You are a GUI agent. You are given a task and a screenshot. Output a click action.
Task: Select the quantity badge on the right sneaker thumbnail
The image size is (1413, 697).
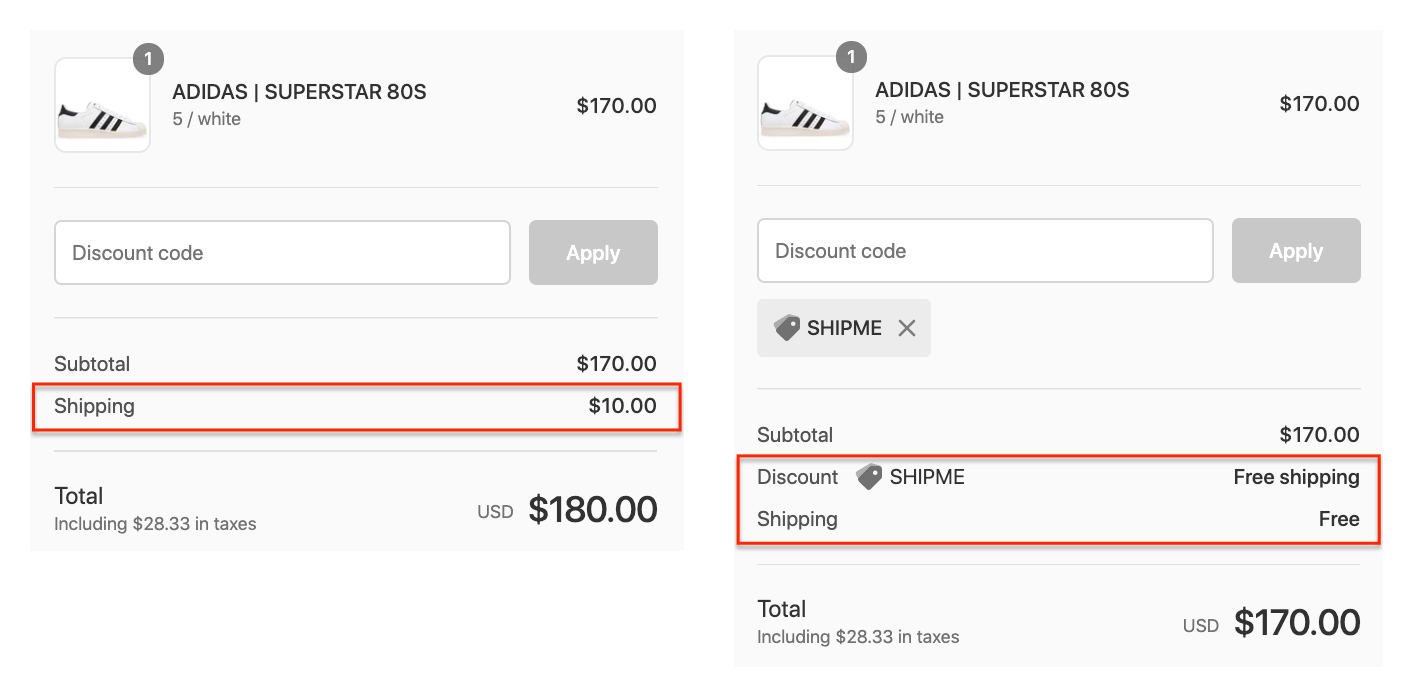coord(851,57)
